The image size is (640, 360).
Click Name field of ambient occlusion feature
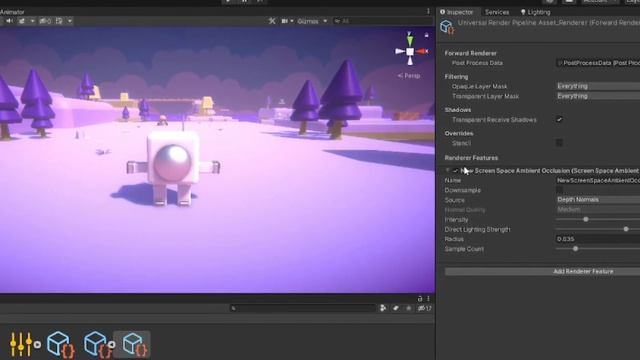point(598,180)
